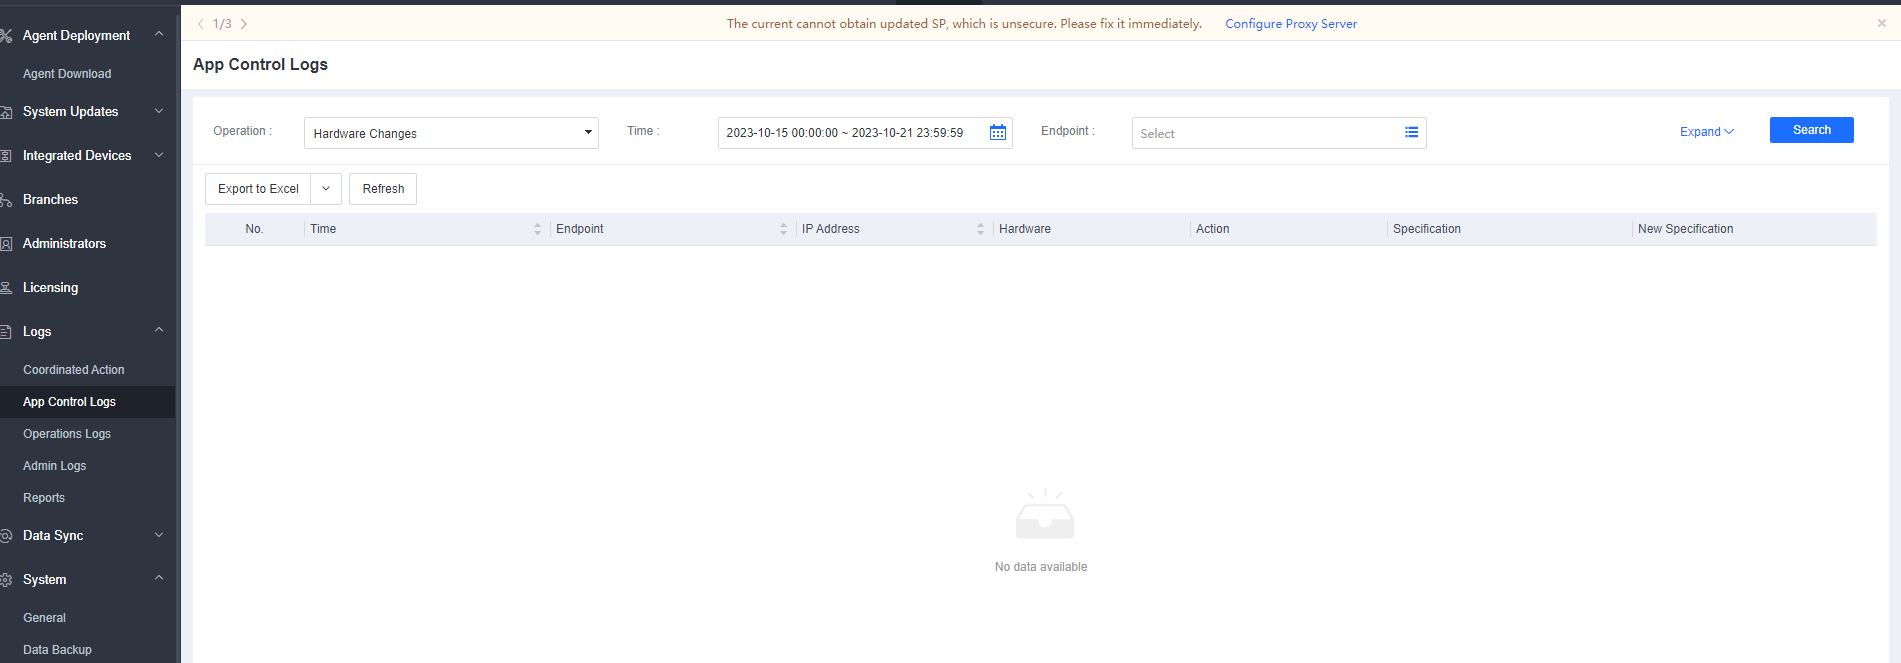Screen dimensions: 1901x663
Task: Click the Endpoint Select input field
Action: point(1265,133)
